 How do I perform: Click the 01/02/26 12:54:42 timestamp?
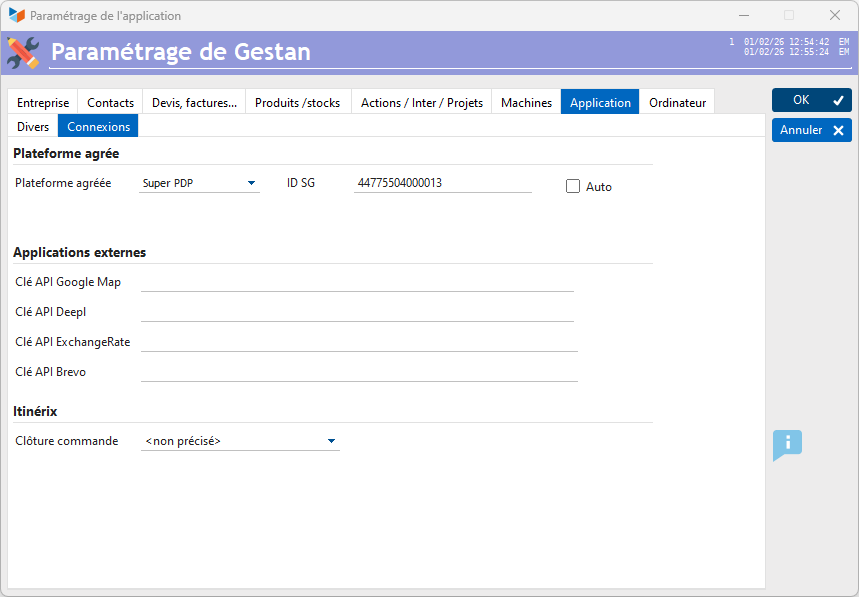pyautogui.click(x=786, y=42)
